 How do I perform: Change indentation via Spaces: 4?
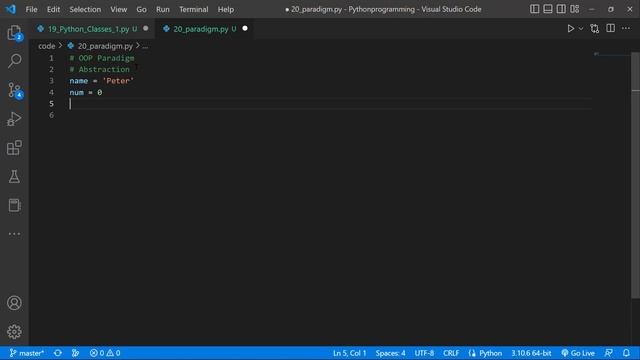(390, 353)
